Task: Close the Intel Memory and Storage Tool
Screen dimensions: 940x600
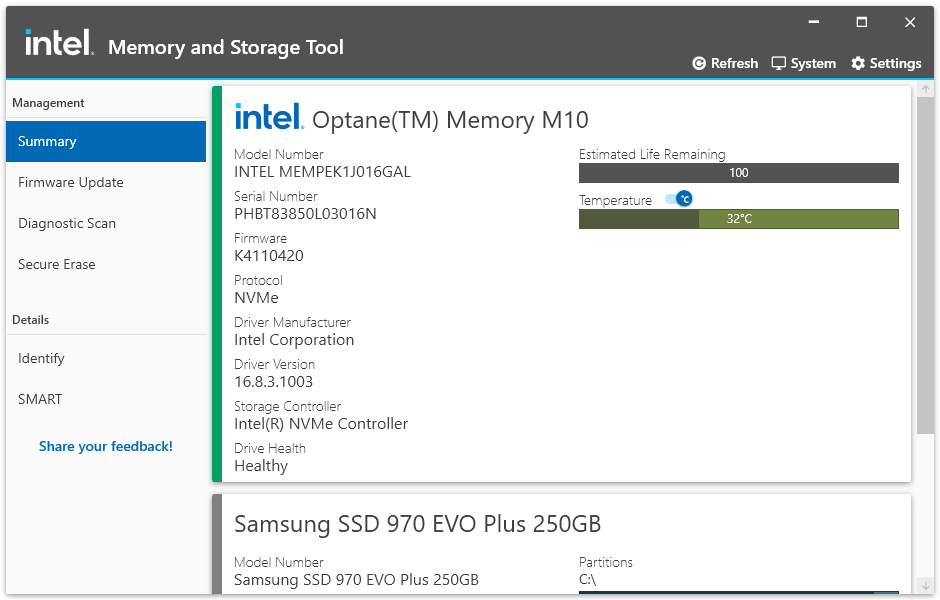Action: point(910,22)
